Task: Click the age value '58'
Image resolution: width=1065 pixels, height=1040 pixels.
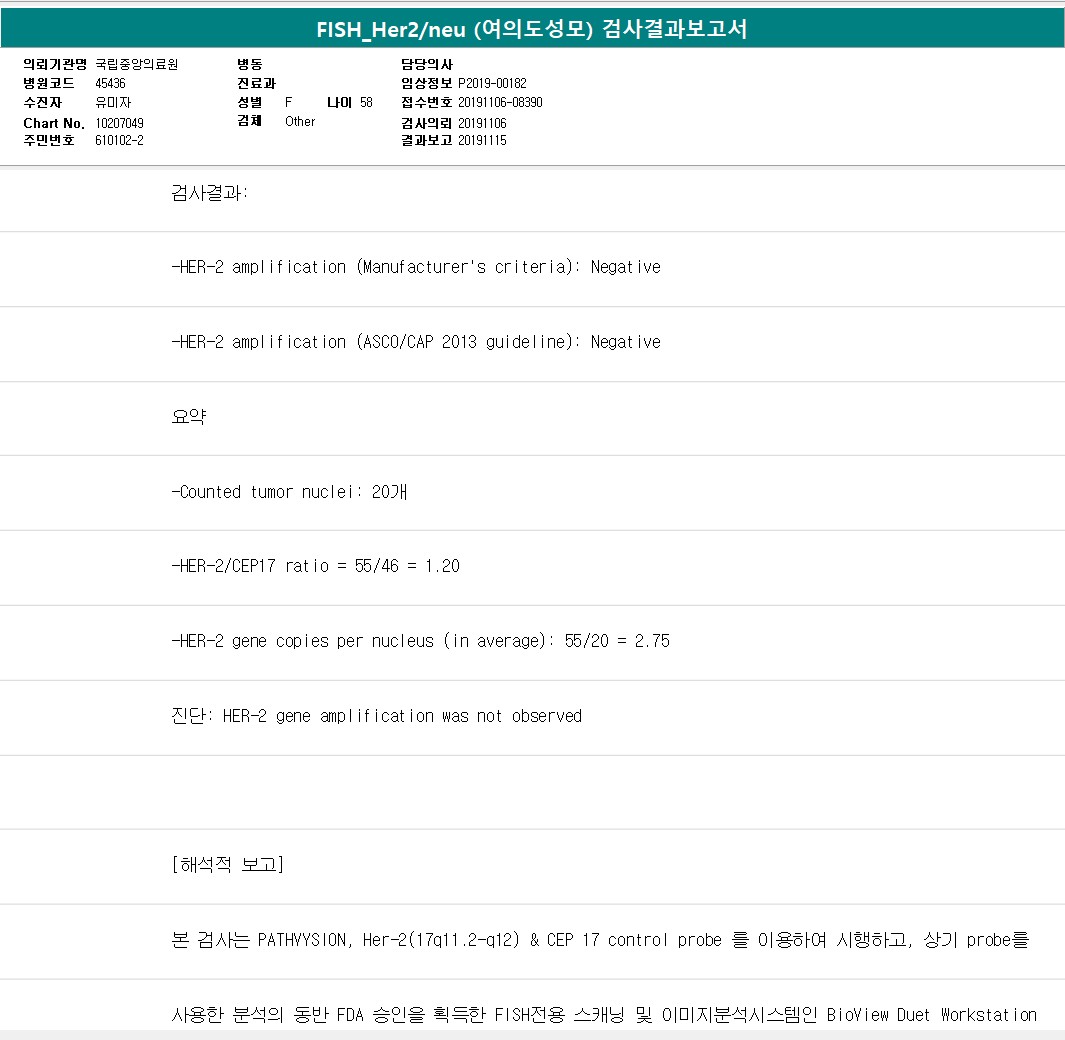Action: tap(366, 102)
